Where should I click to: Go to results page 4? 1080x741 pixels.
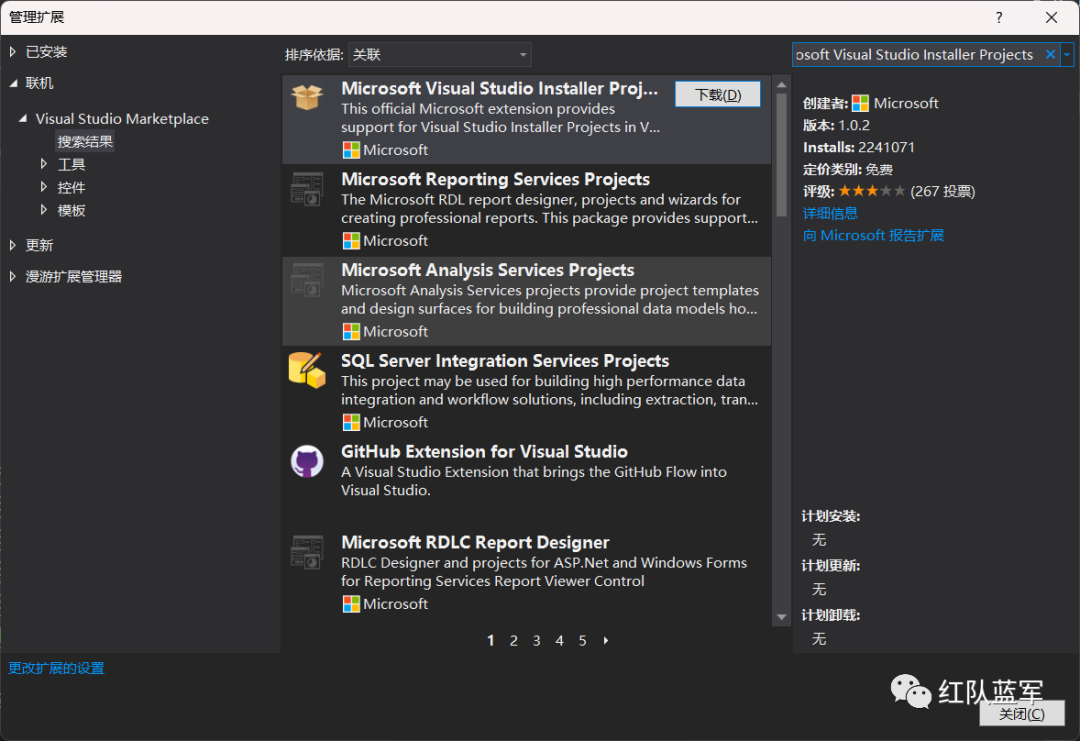pyautogui.click(x=560, y=640)
